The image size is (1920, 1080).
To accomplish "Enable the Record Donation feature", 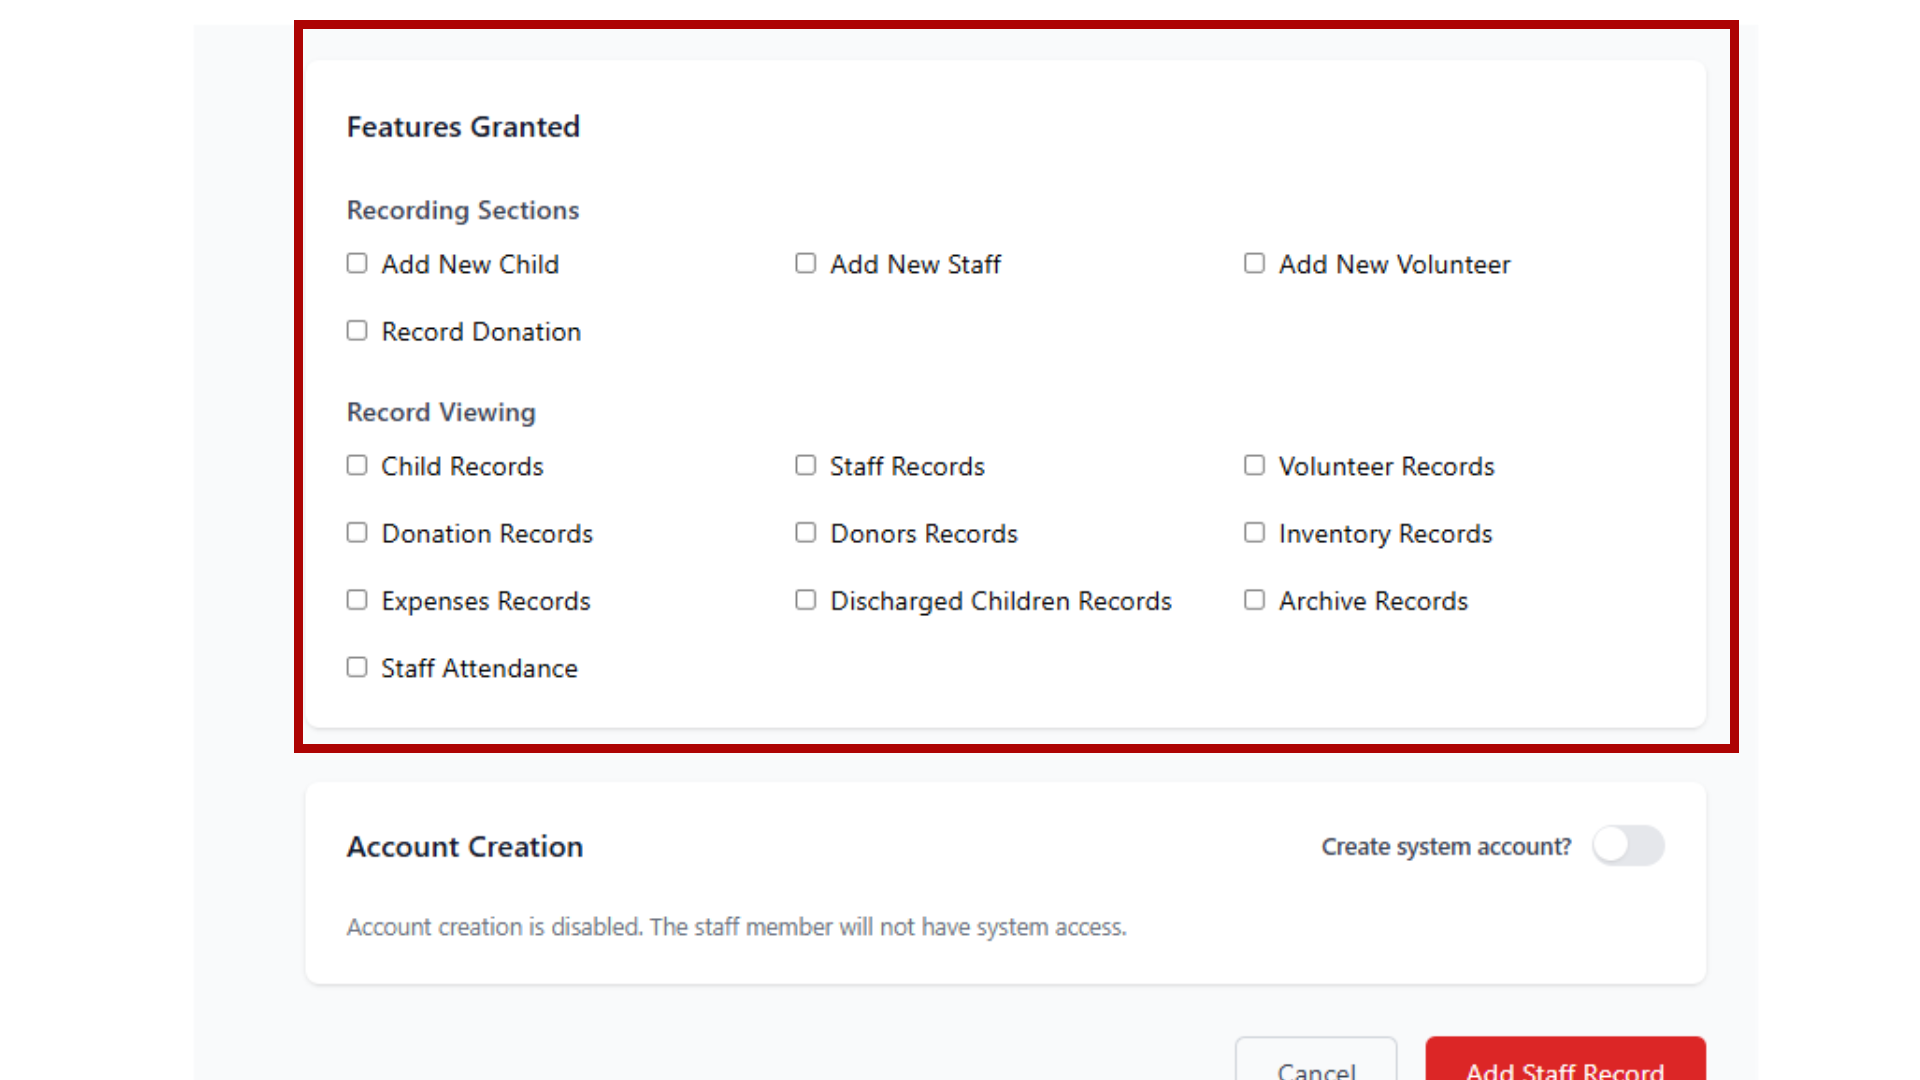I will (357, 330).
